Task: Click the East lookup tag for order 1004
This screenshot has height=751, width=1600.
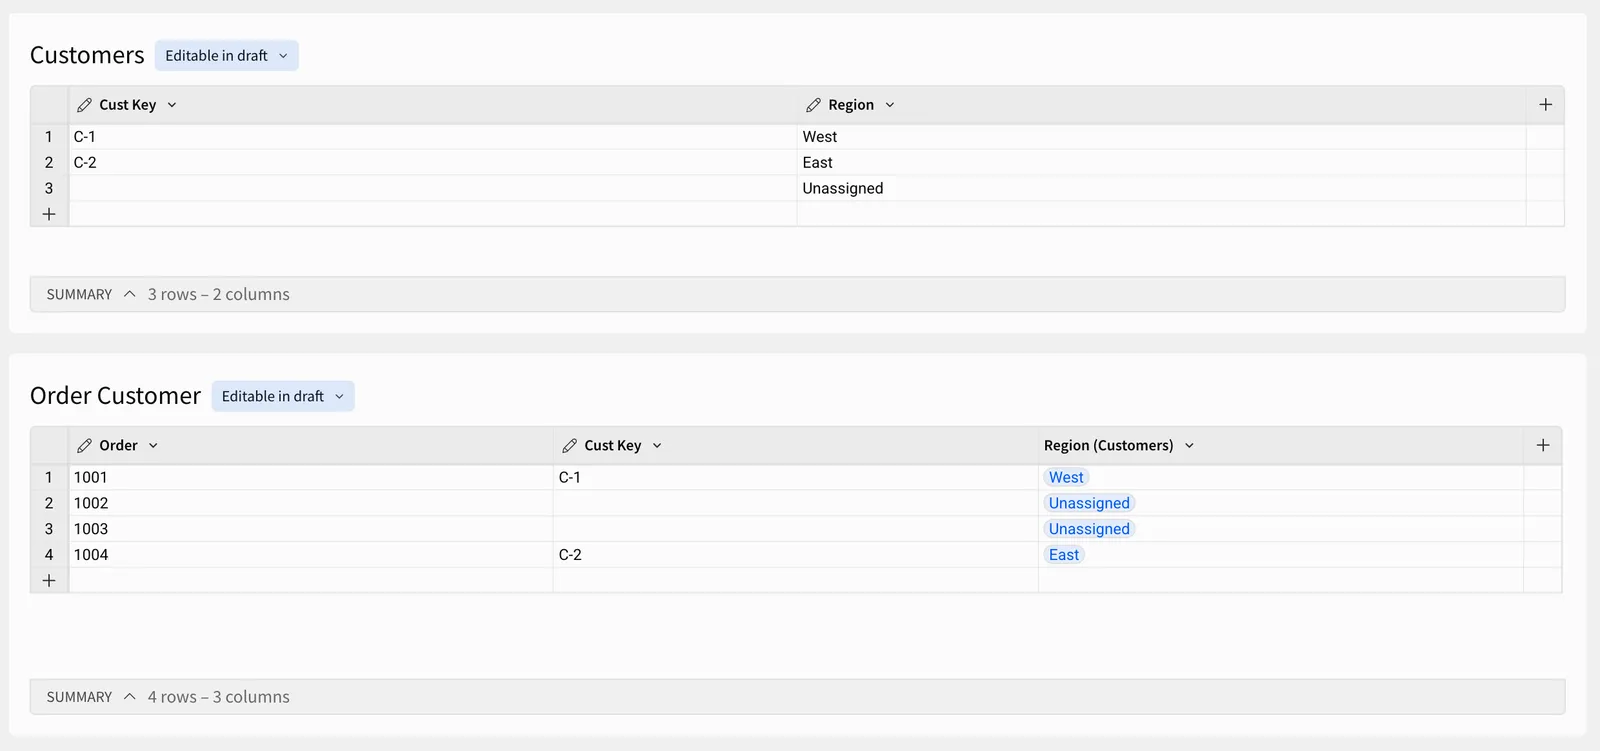Action: 1064,556
